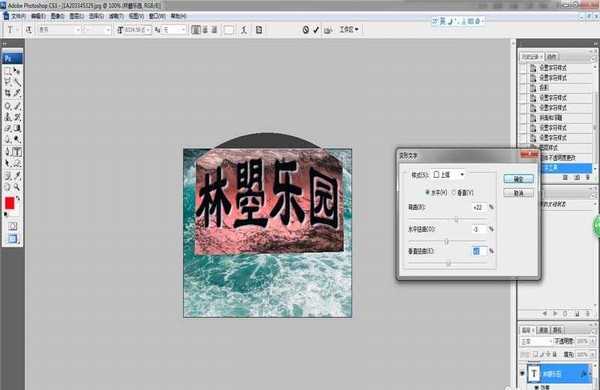Open the 编辑(E) menu
This screenshot has height=390, width=600.
[38, 16]
